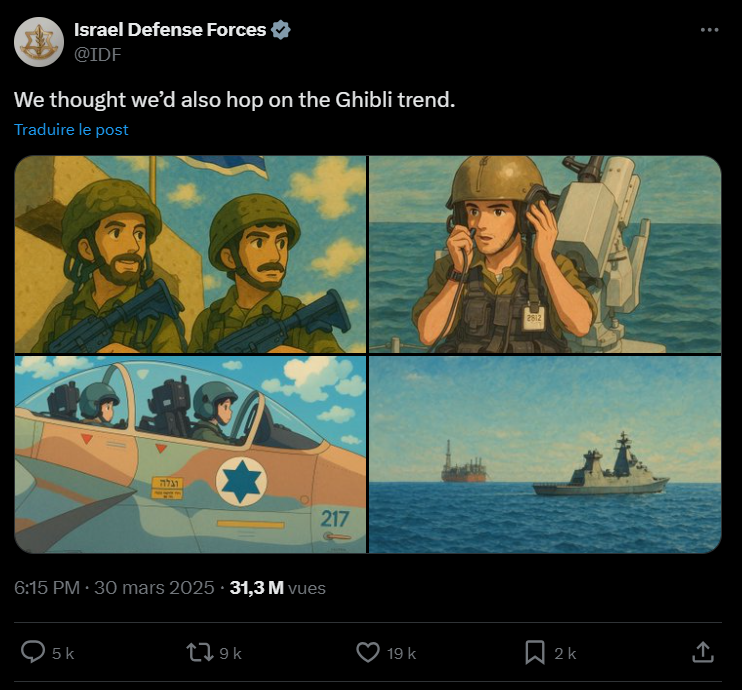Open the image of two bearded soldiers
The image size is (742, 690).
(x=190, y=254)
